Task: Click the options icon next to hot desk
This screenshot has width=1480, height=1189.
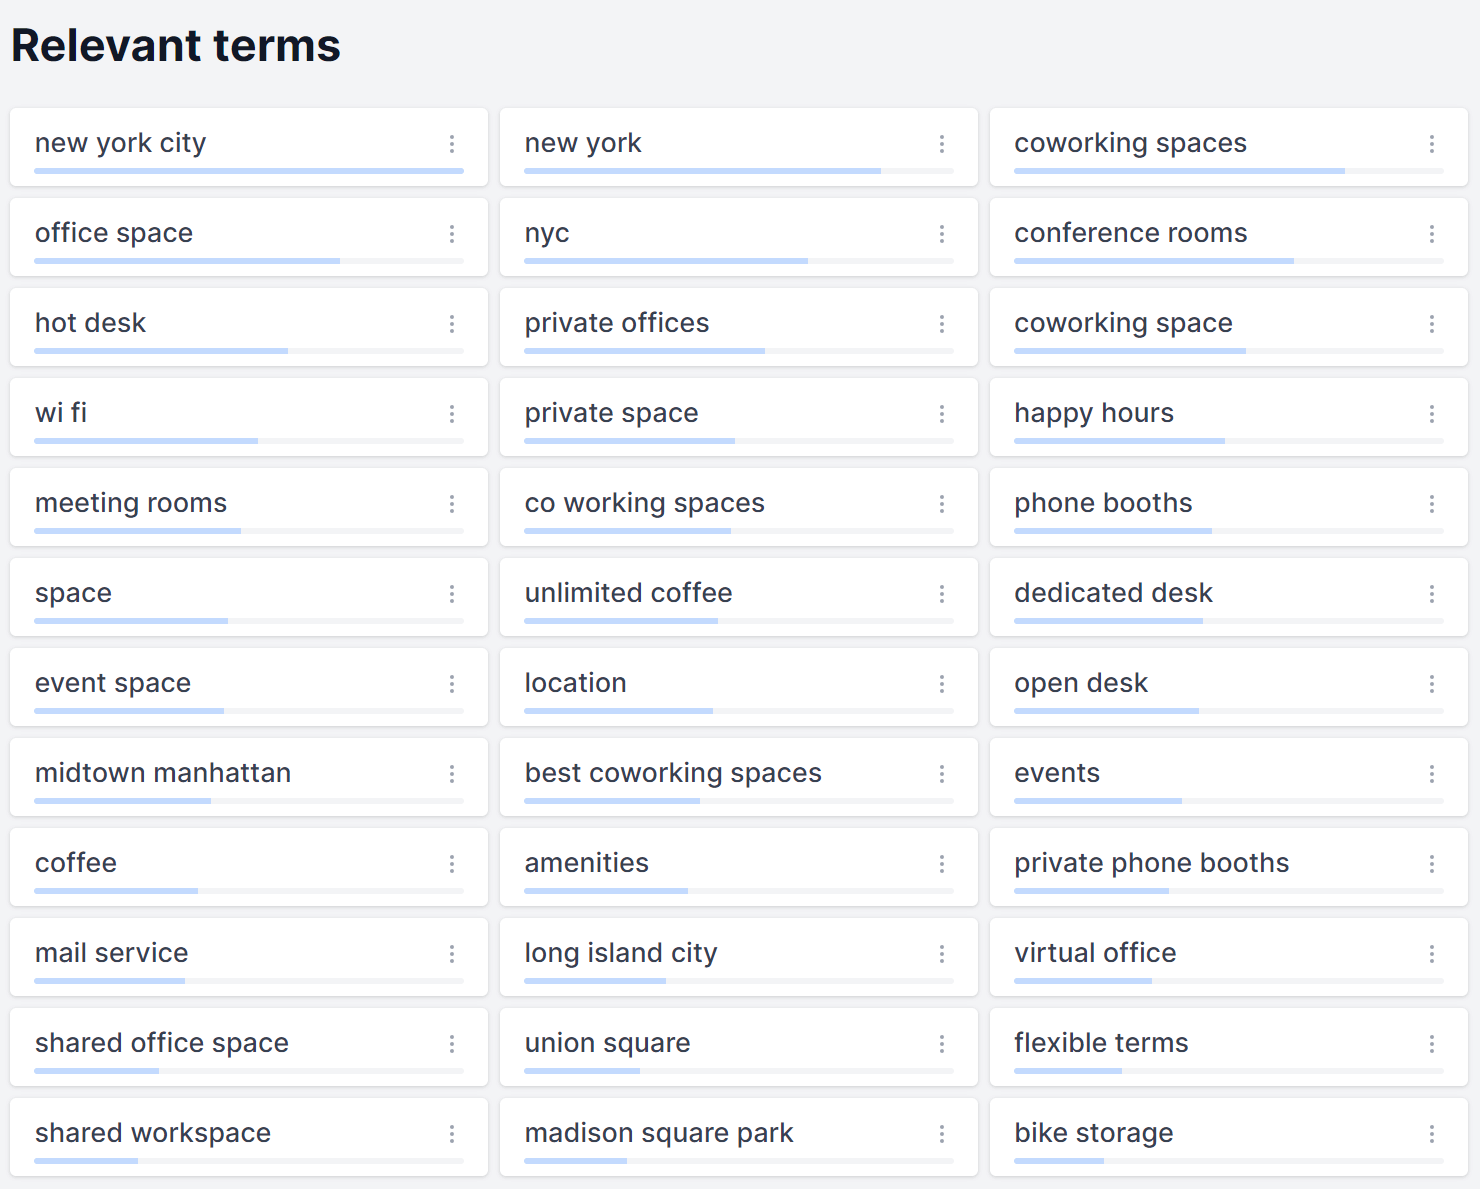Action: pos(452,325)
